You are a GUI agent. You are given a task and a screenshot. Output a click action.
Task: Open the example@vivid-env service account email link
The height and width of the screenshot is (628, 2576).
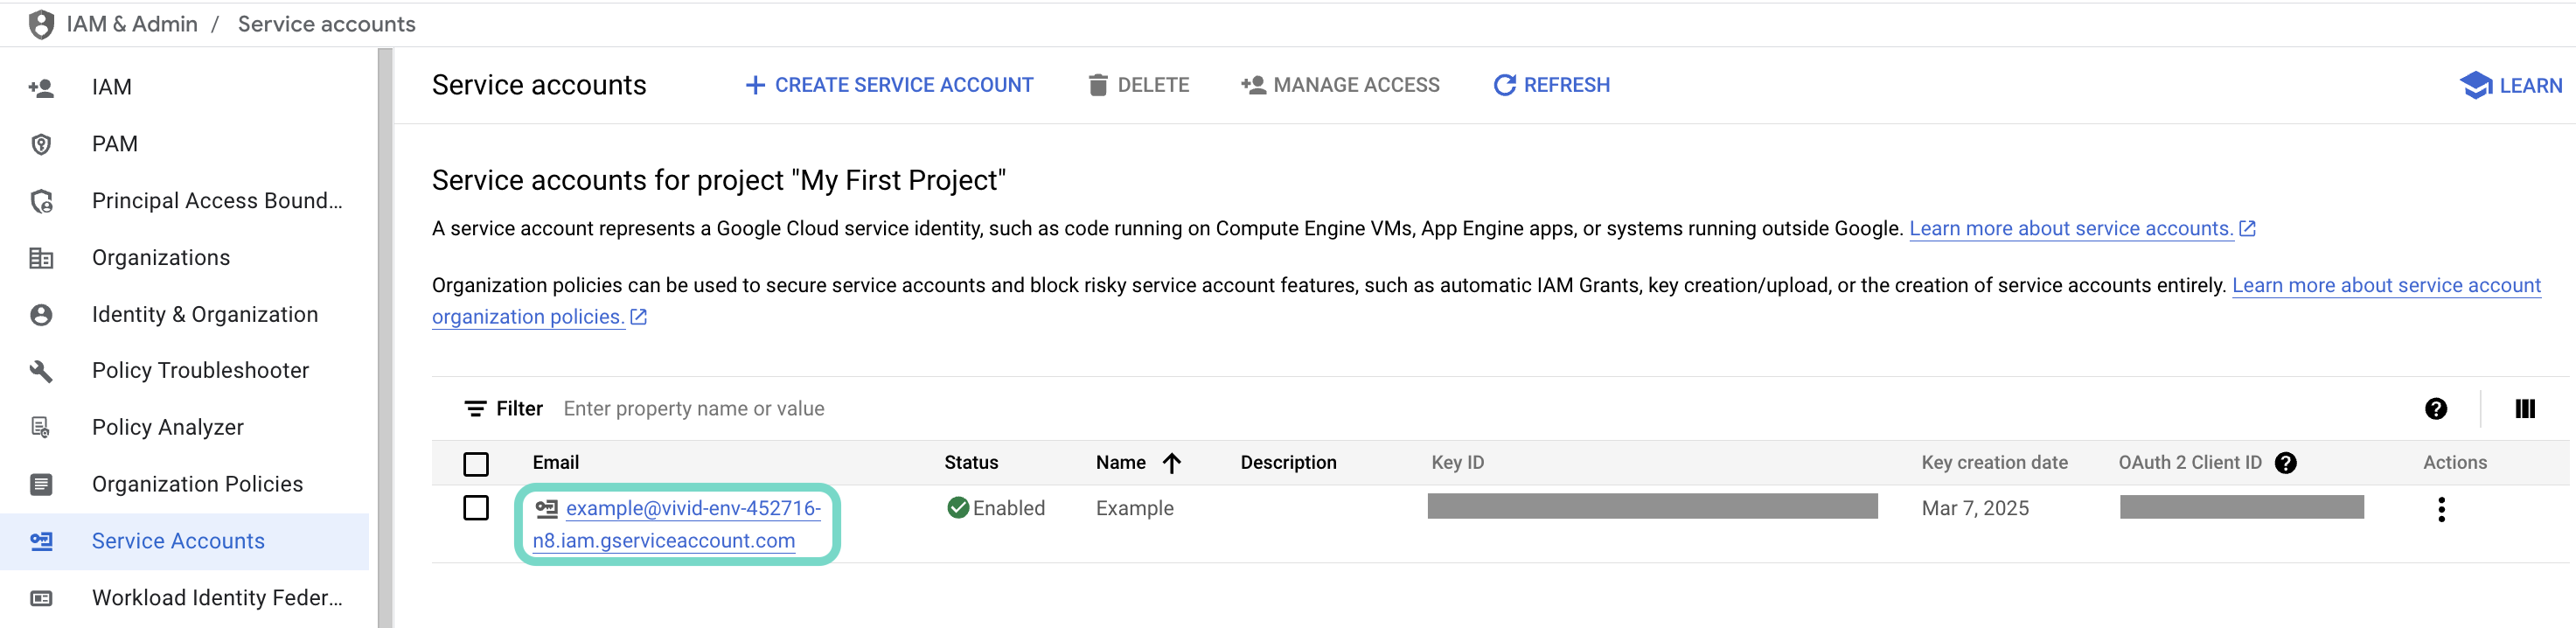(x=677, y=525)
